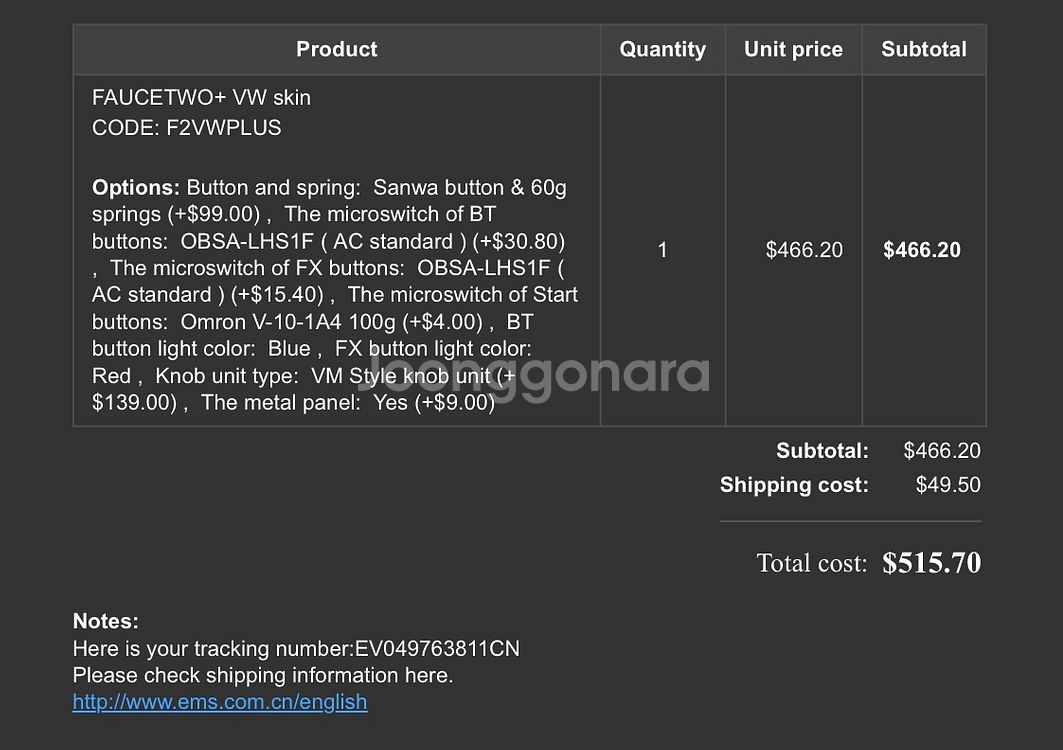
Task: Click the Notes heading
Action: click(106, 621)
